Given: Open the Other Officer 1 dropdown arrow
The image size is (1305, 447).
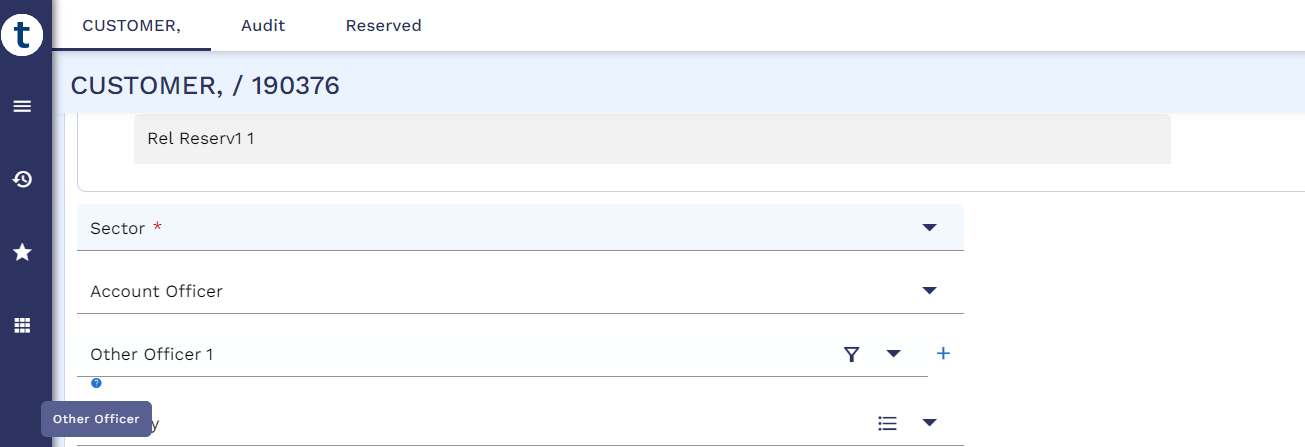Looking at the screenshot, I should pos(894,354).
